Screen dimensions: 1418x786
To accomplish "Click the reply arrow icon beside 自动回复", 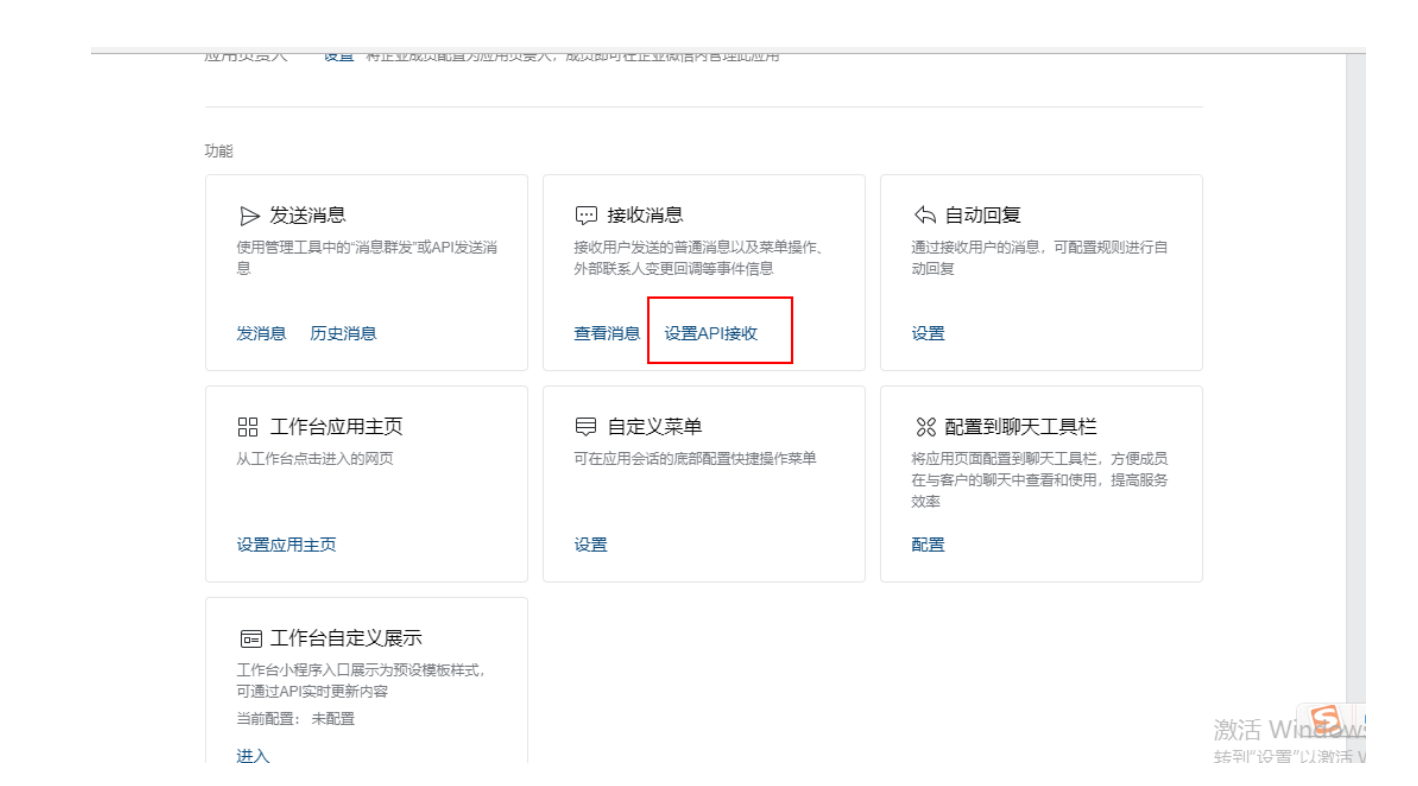I will 925,216.
